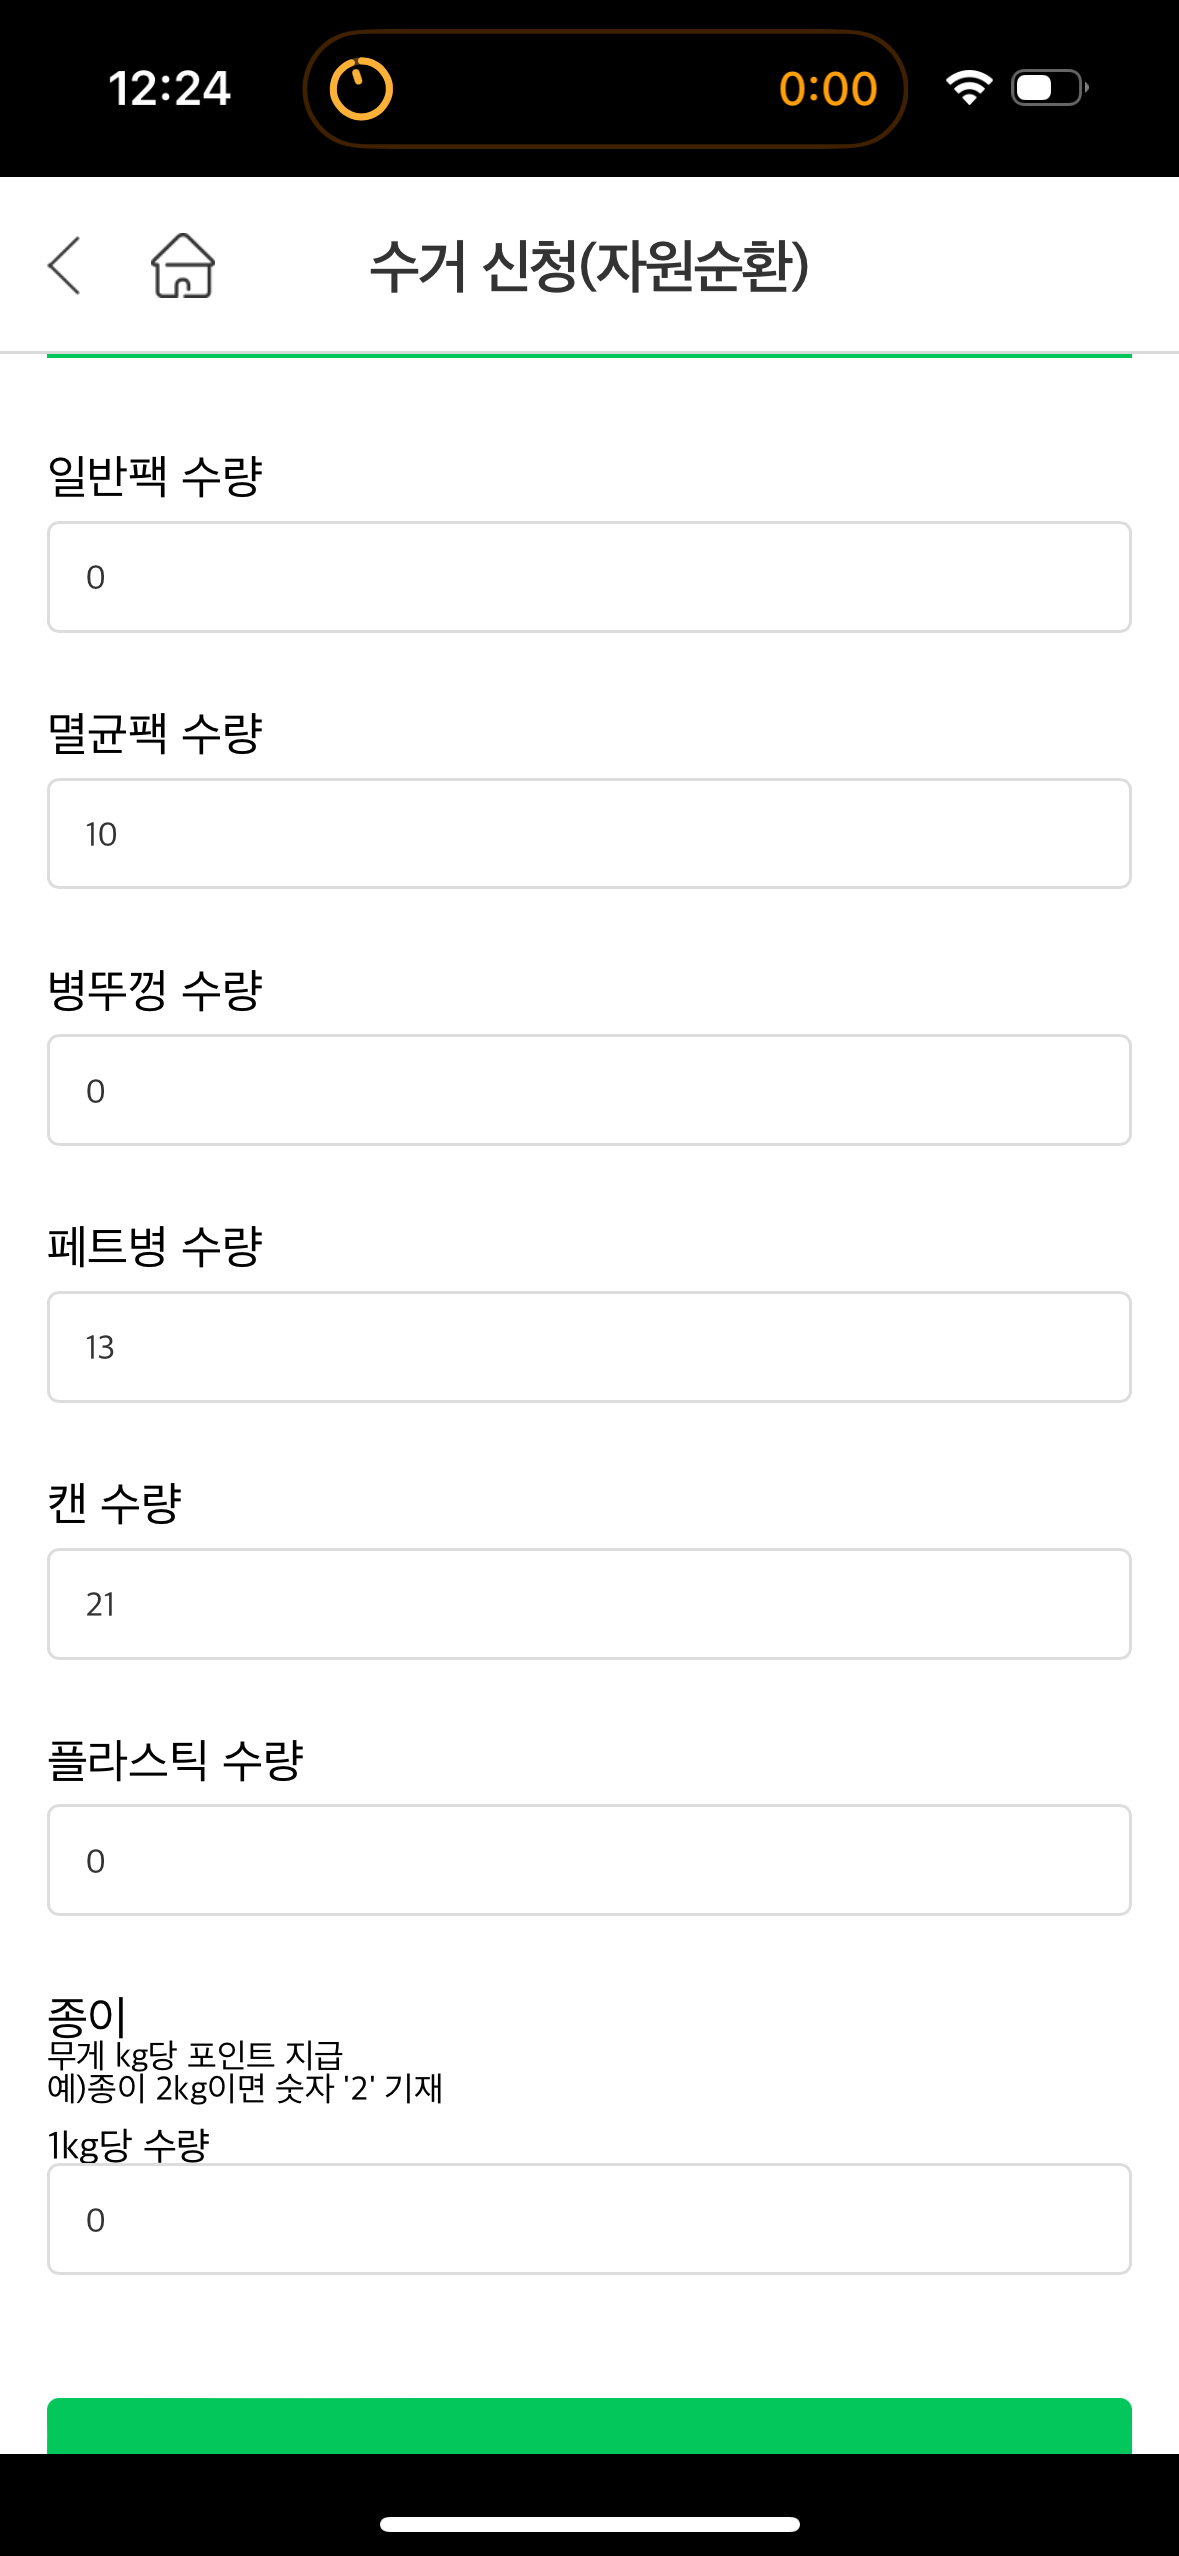Tap the battery status icon
1179x2556 pixels.
[1048, 88]
